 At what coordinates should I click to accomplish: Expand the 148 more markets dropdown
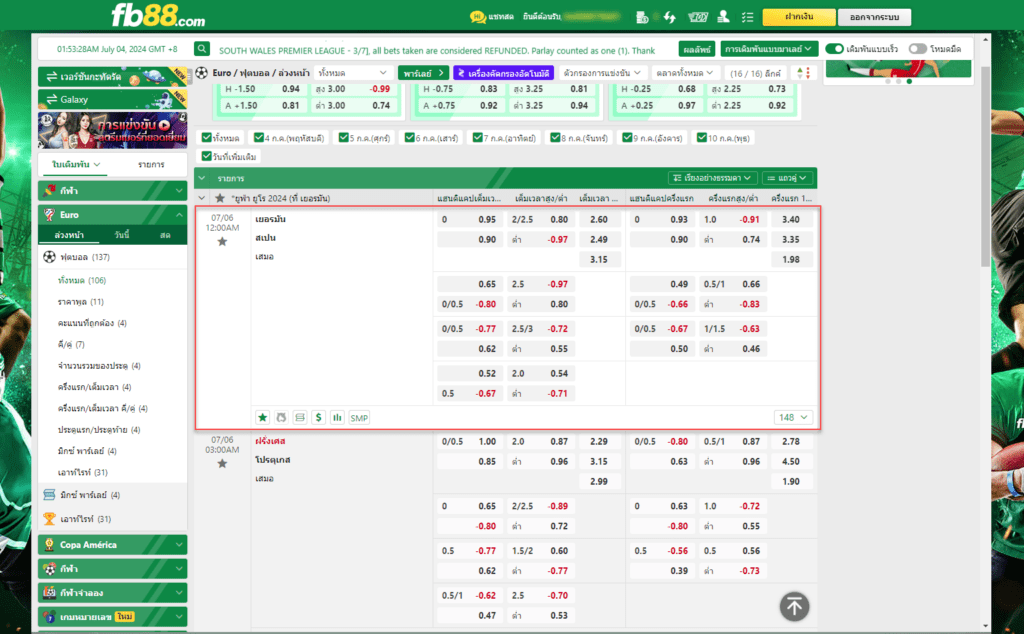coord(793,417)
